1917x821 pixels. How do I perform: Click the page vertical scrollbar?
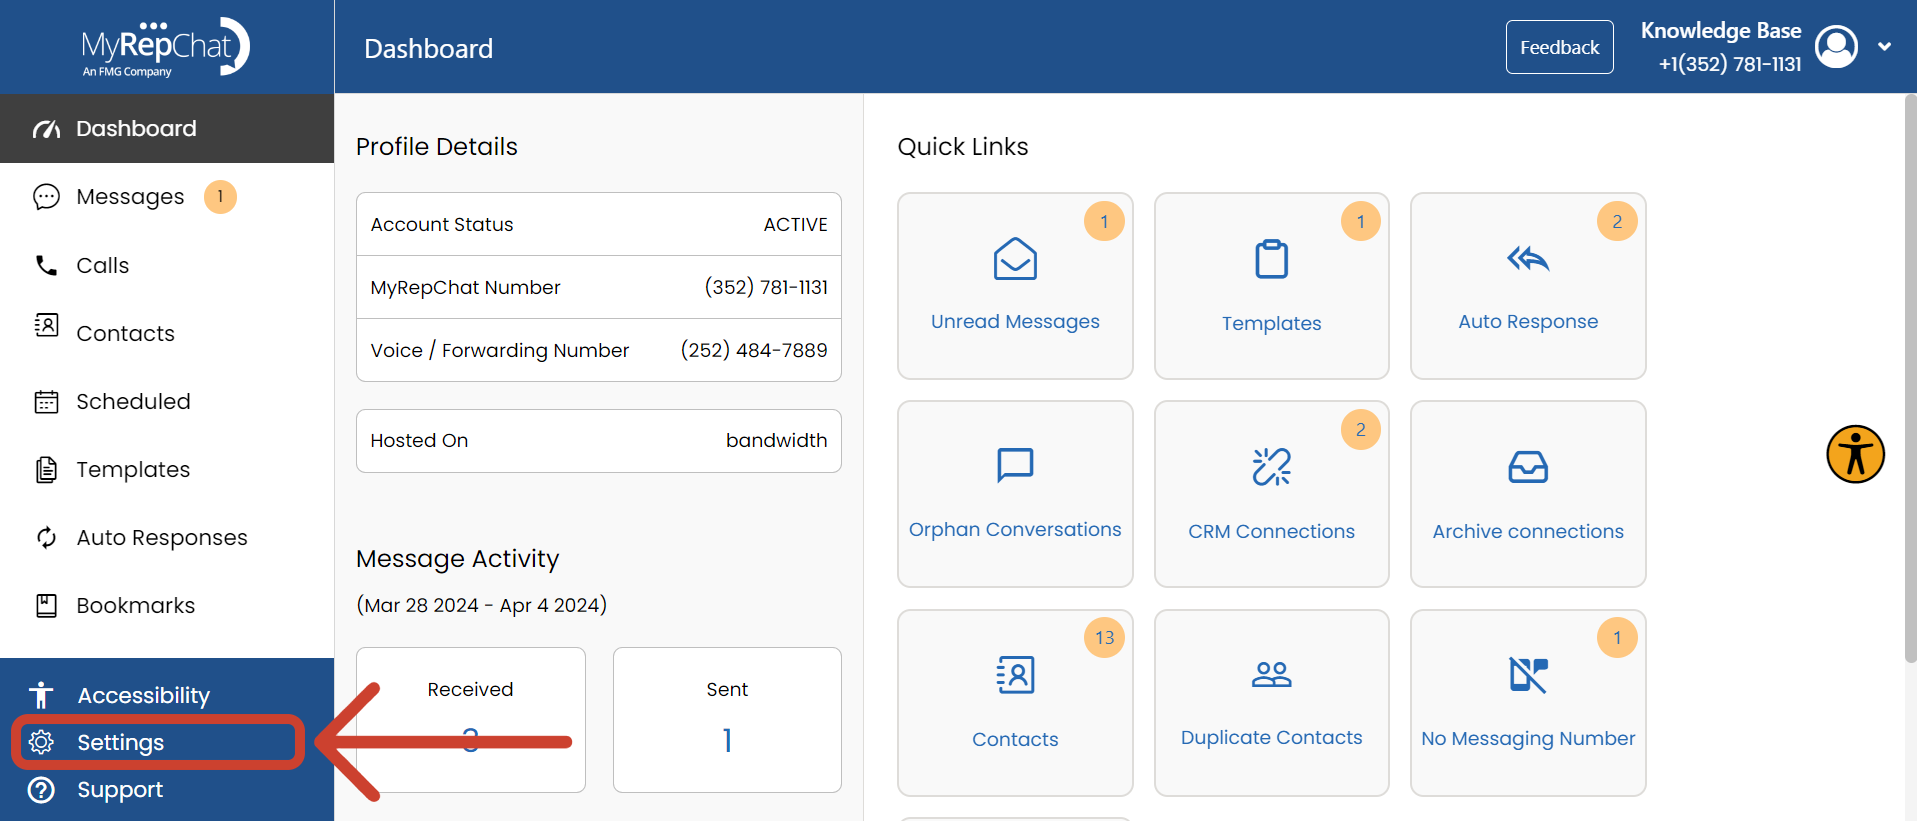coord(1909,378)
